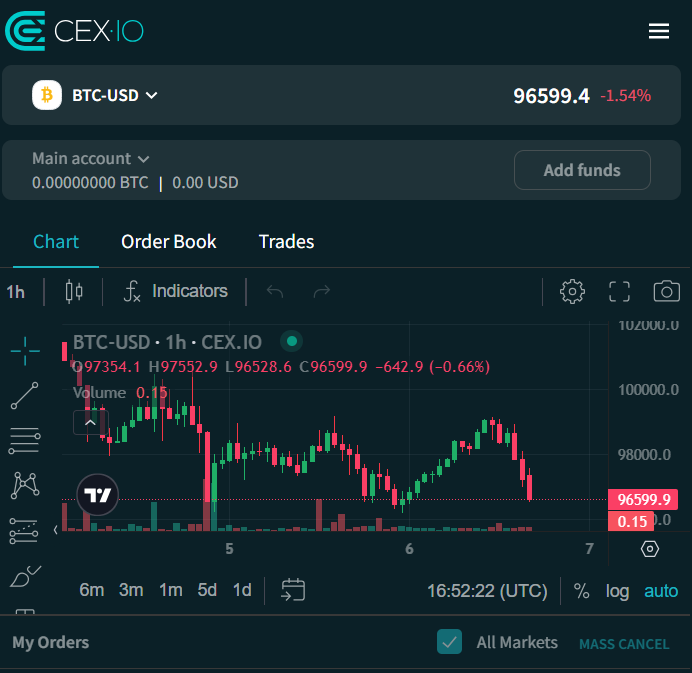692x673 pixels.
Task: Open the go-to-date calendar icon
Action: [293, 590]
